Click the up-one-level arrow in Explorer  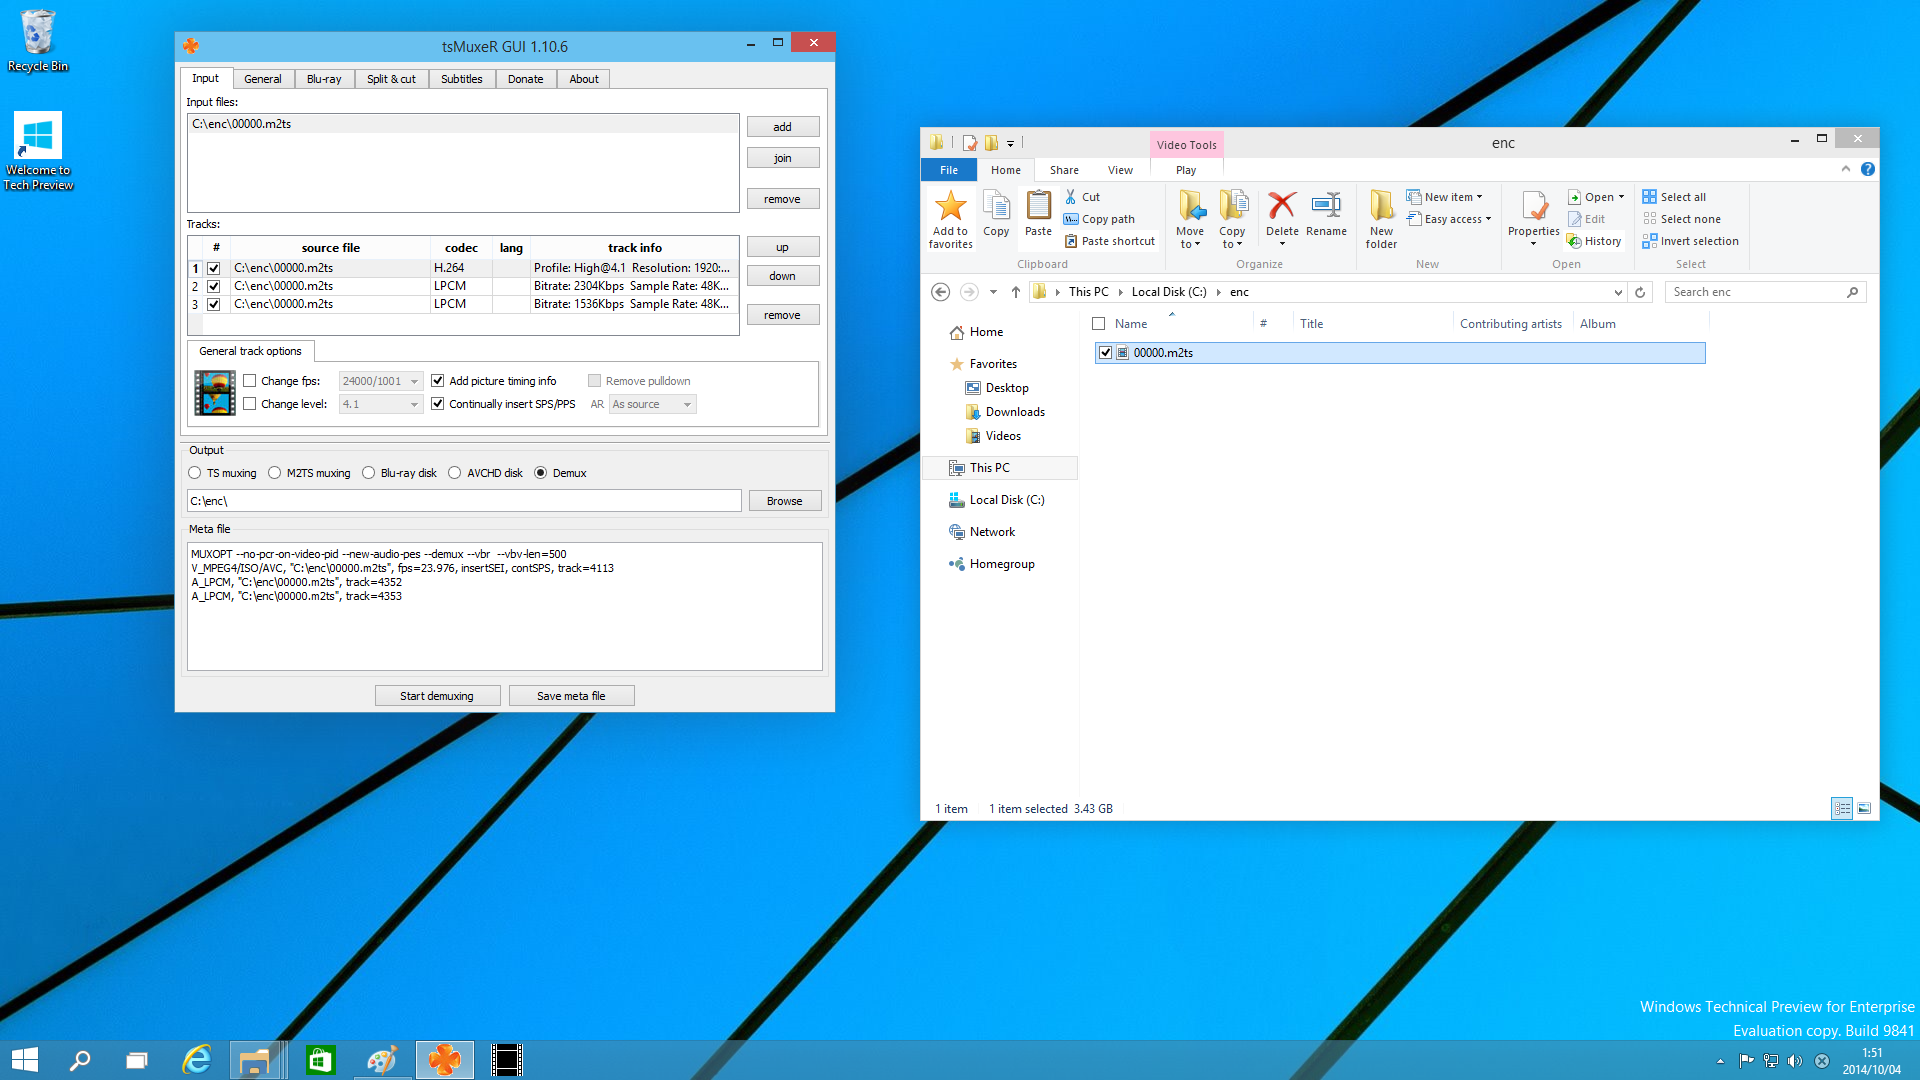1016,292
